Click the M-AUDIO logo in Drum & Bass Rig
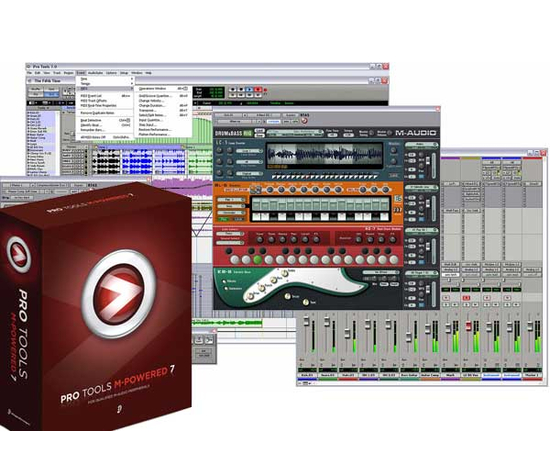Screen dimensions: 550x450 (x=416, y=133)
